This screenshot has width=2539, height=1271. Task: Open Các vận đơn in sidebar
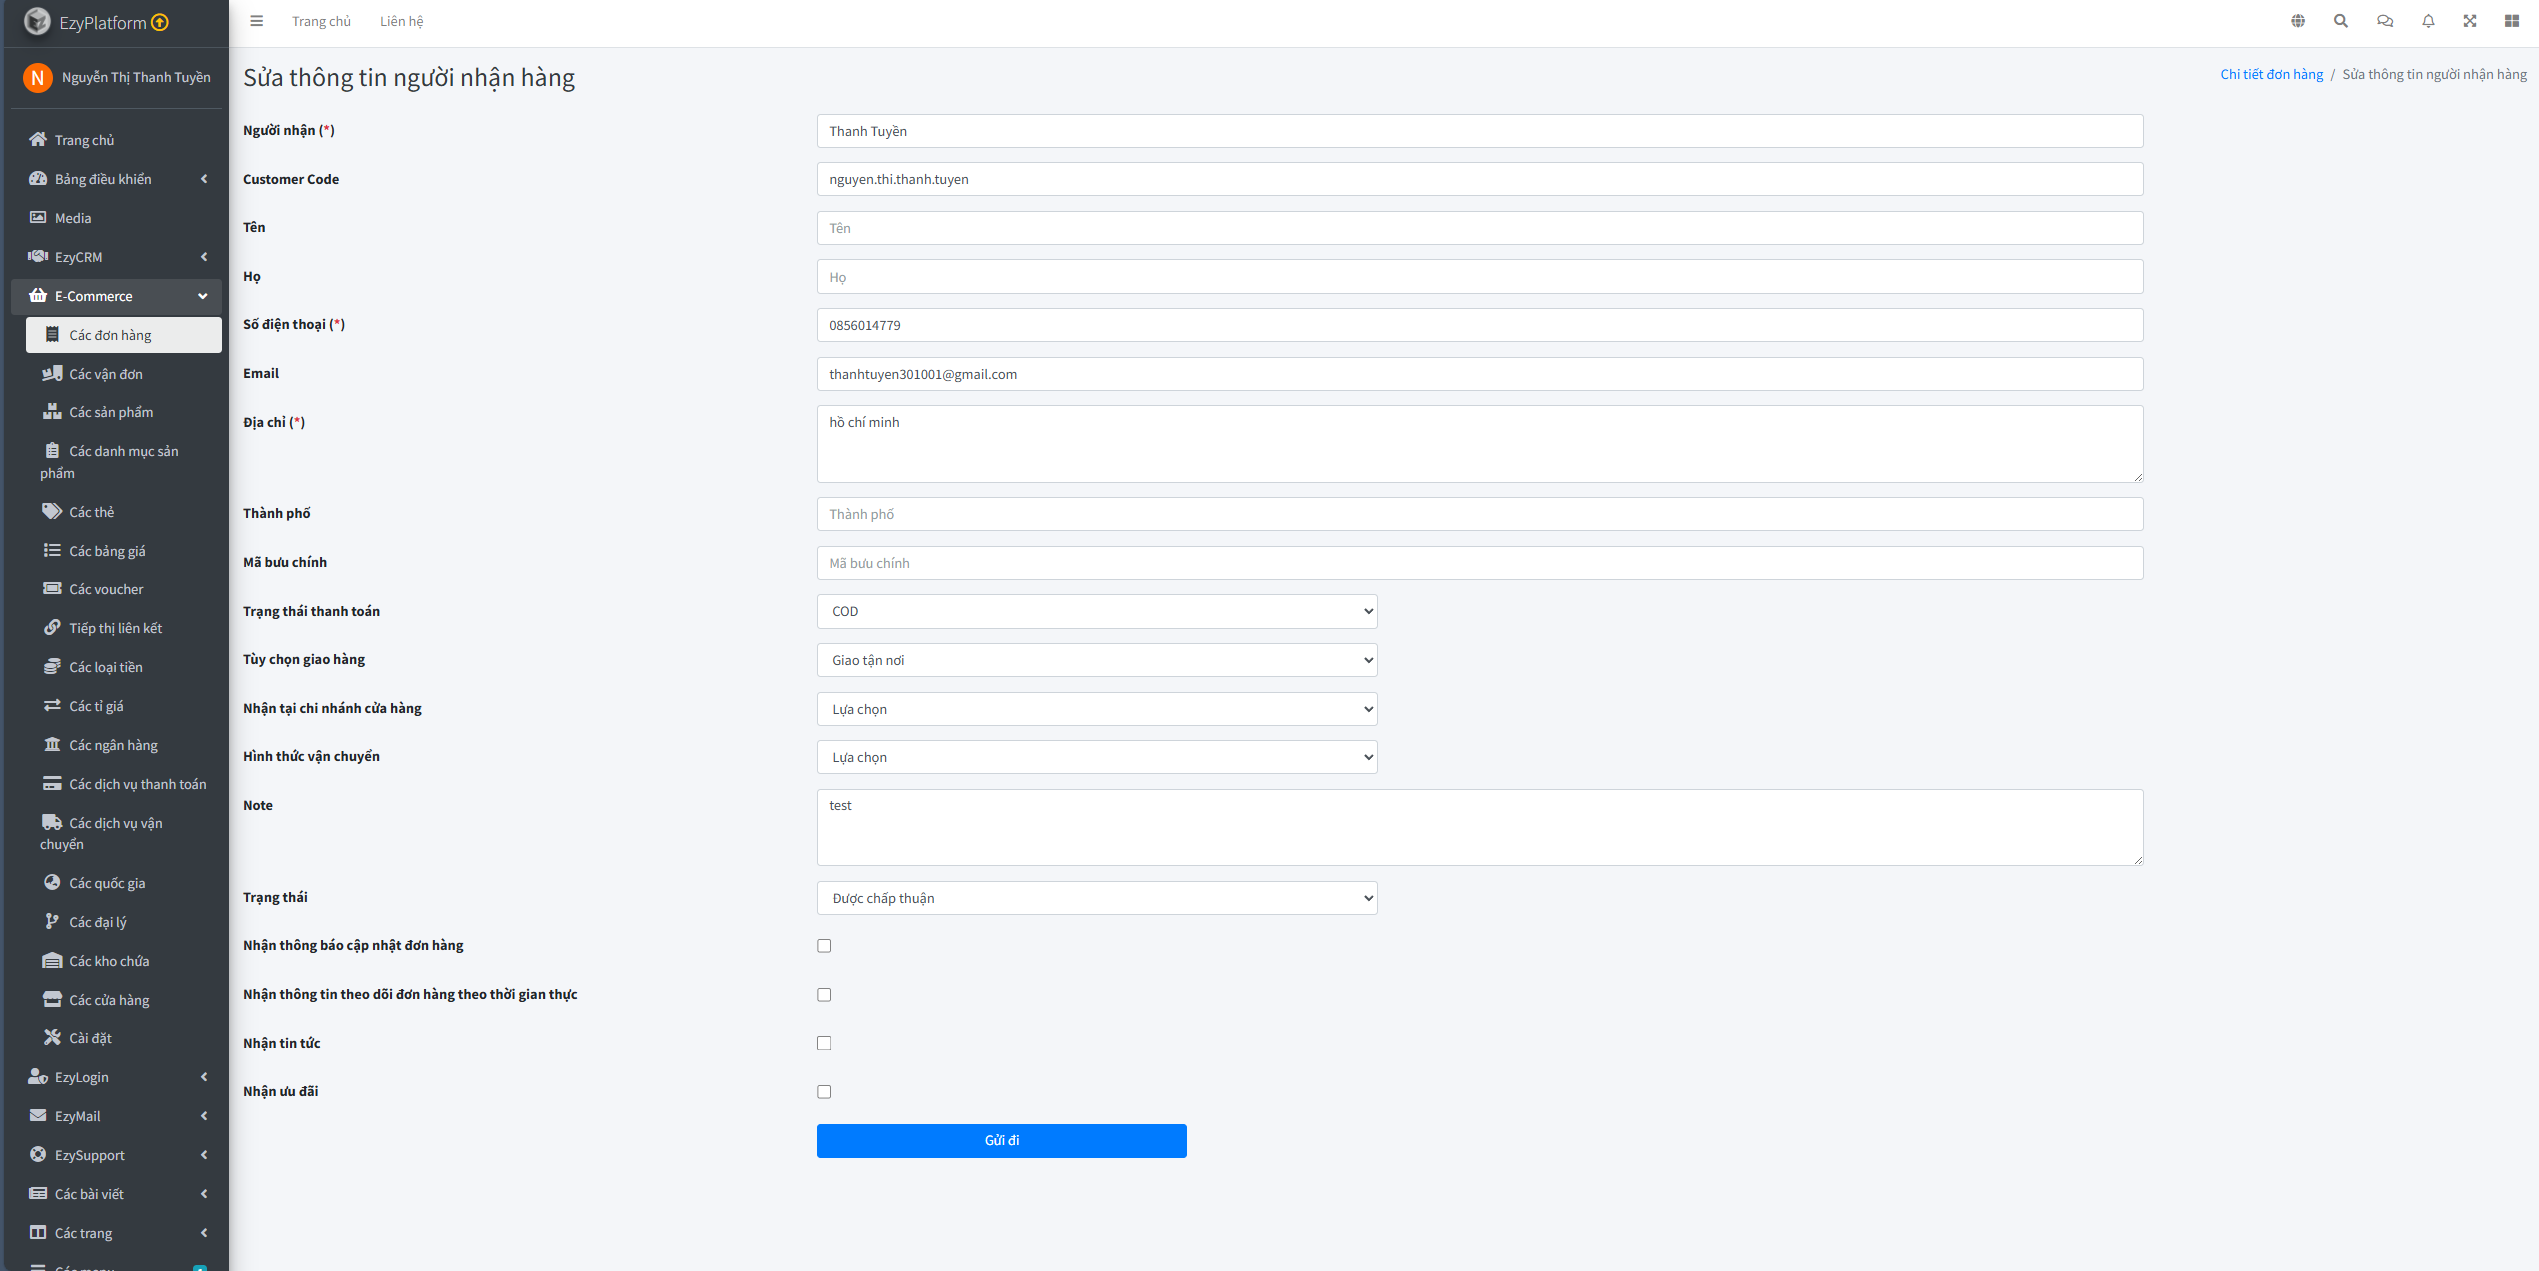[x=106, y=374]
